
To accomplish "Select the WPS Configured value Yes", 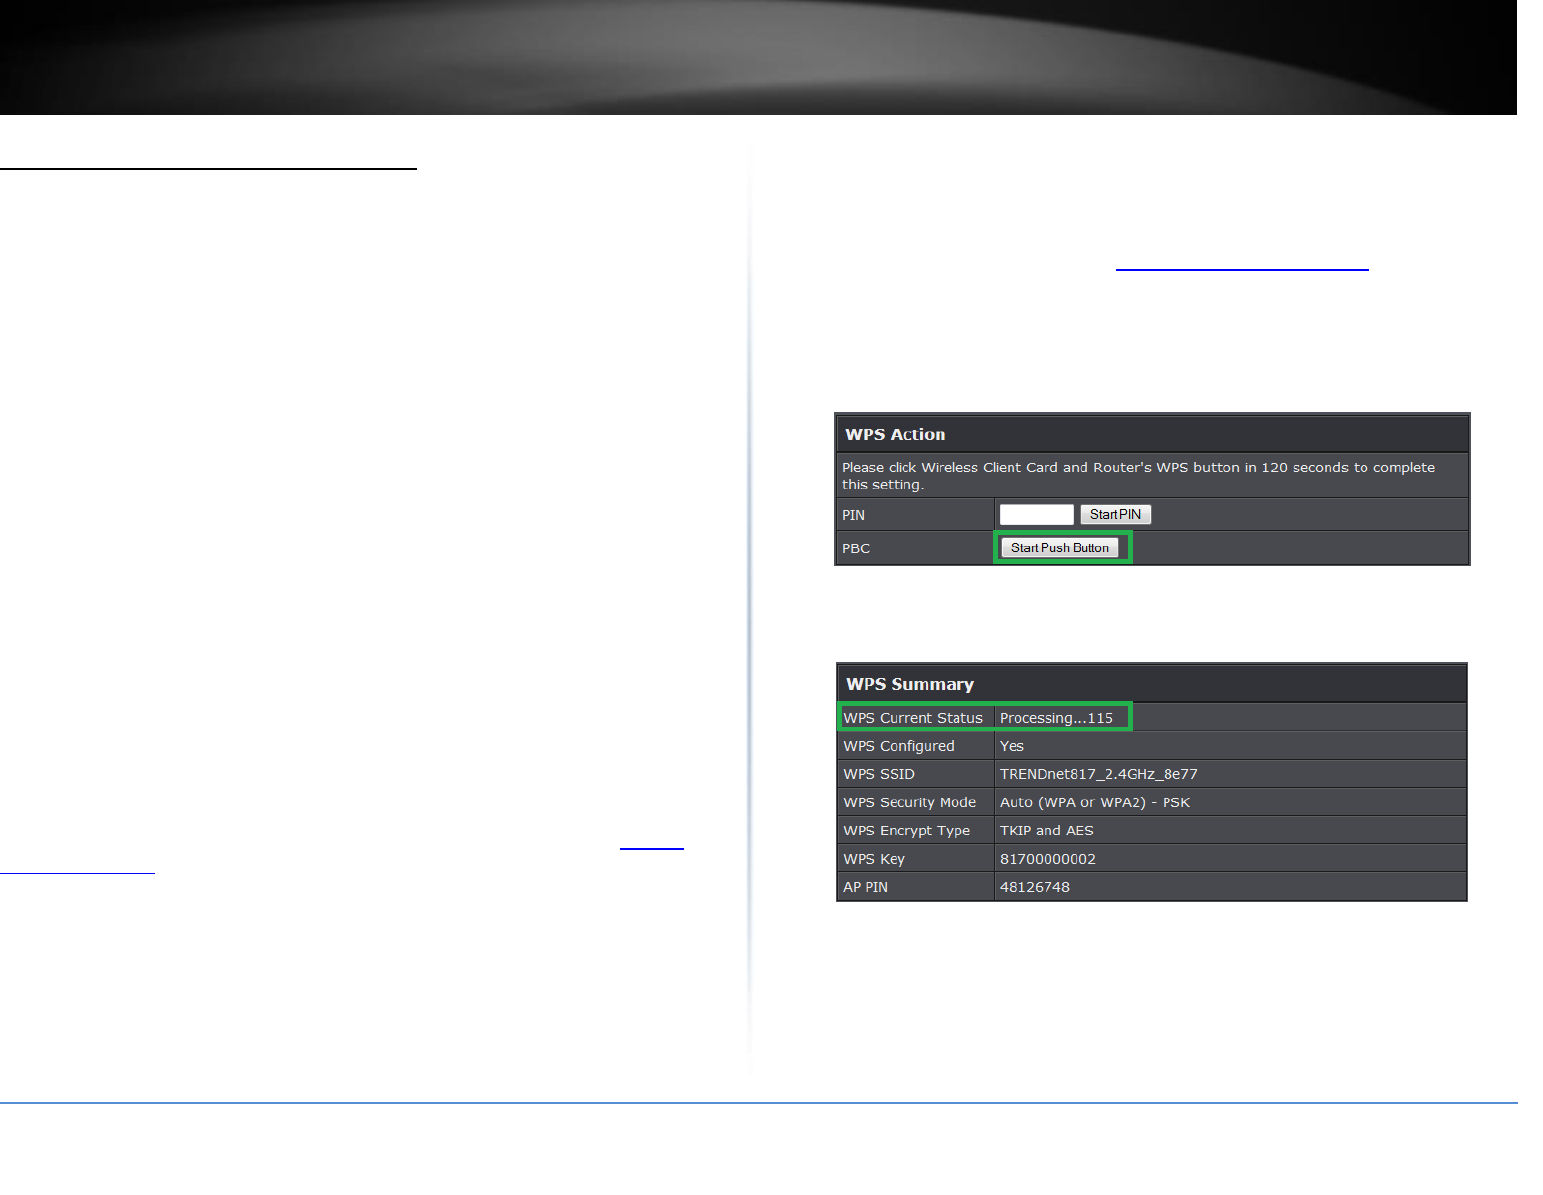I will click(1012, 746).
